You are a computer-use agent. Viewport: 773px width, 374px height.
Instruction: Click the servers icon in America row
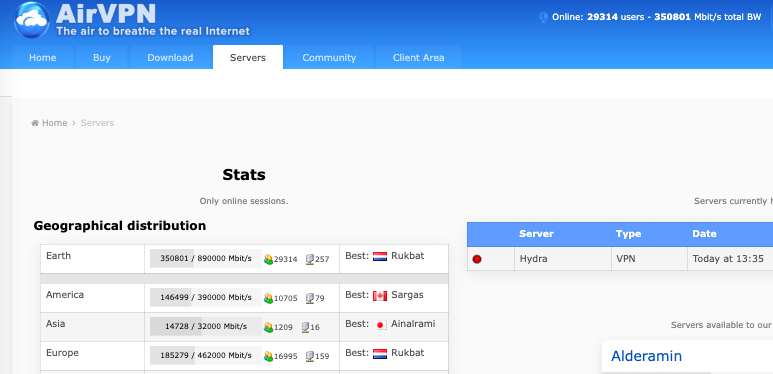tap(310, 298)
